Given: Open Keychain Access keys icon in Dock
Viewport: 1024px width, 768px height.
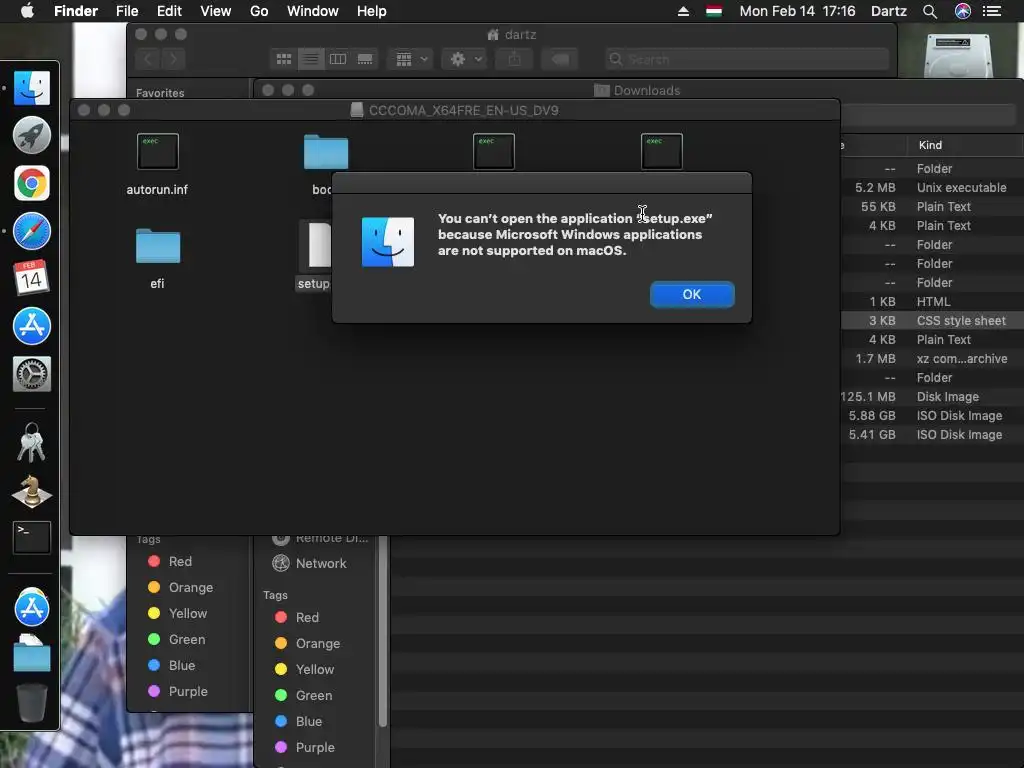Looking at the screenshot, I should pyautogui.click(x=31, y=442).
